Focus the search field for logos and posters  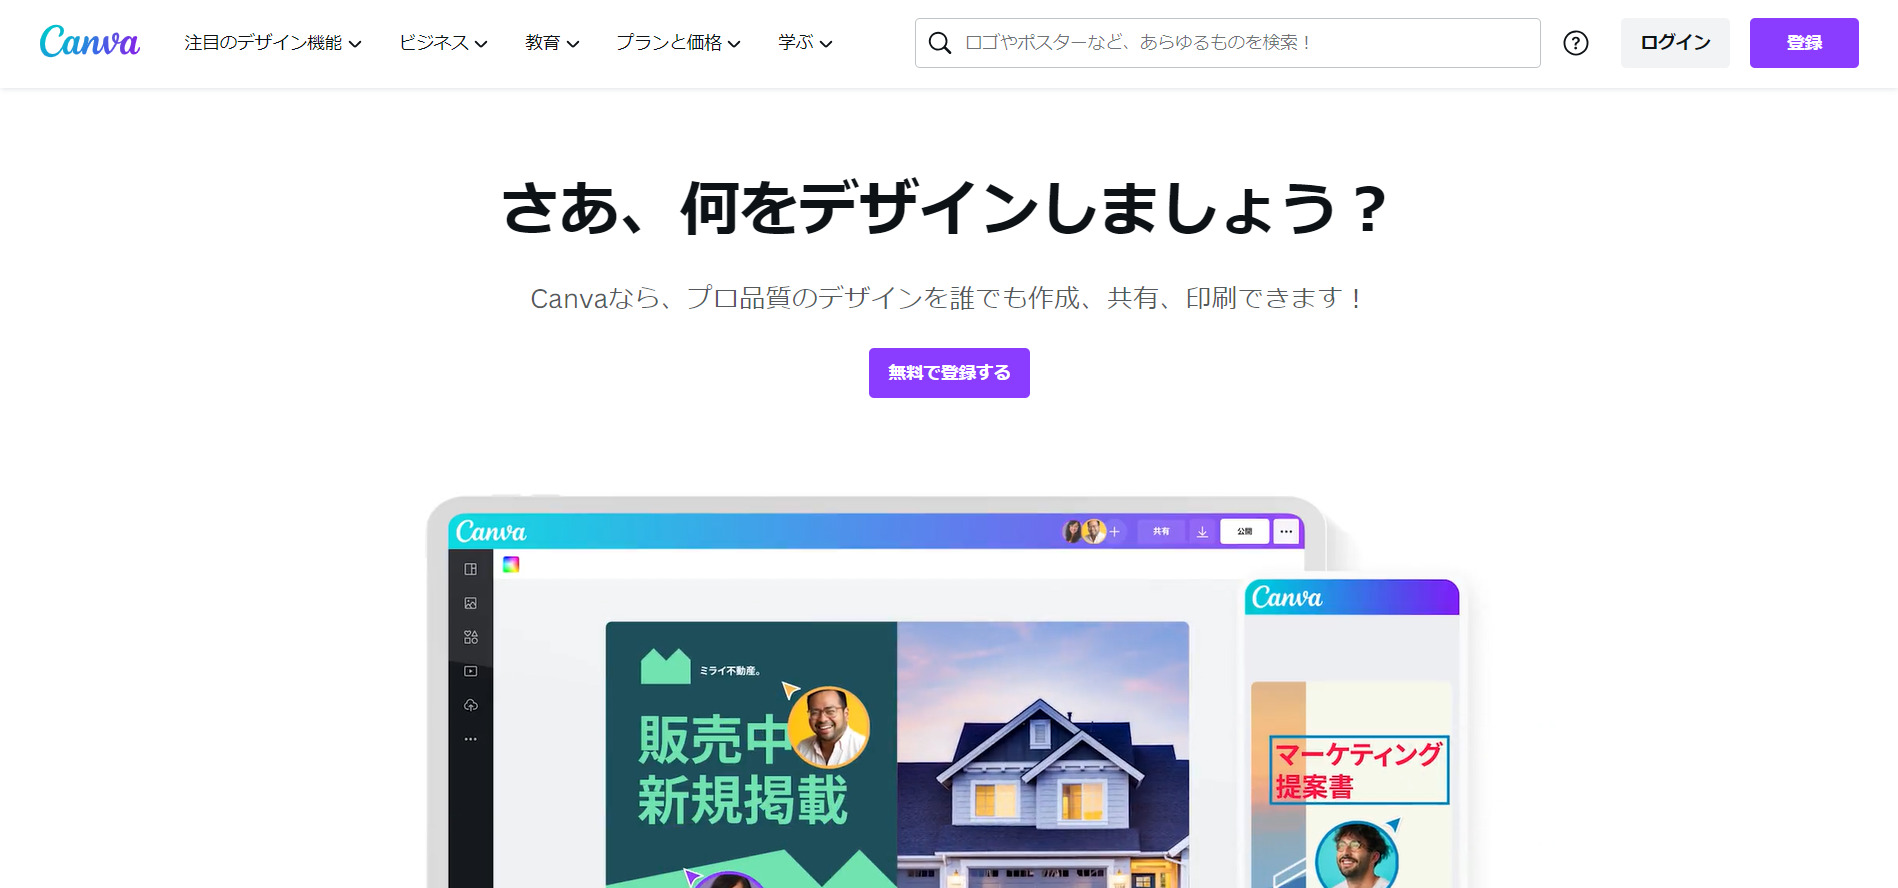(1227, 43)
